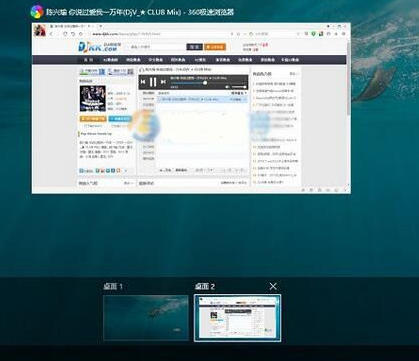Click the blue button under album cover

tap(120, 119)
